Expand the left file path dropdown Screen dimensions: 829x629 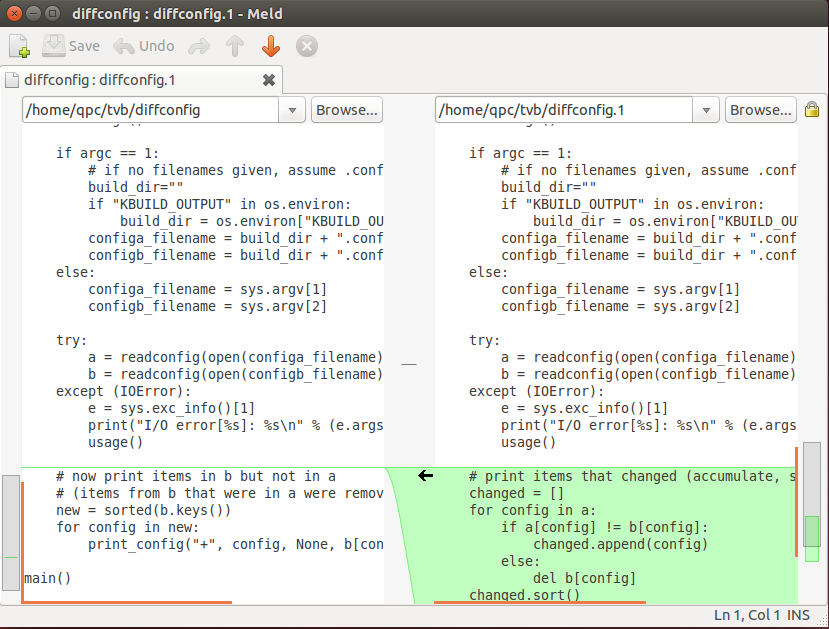point(292,110)
